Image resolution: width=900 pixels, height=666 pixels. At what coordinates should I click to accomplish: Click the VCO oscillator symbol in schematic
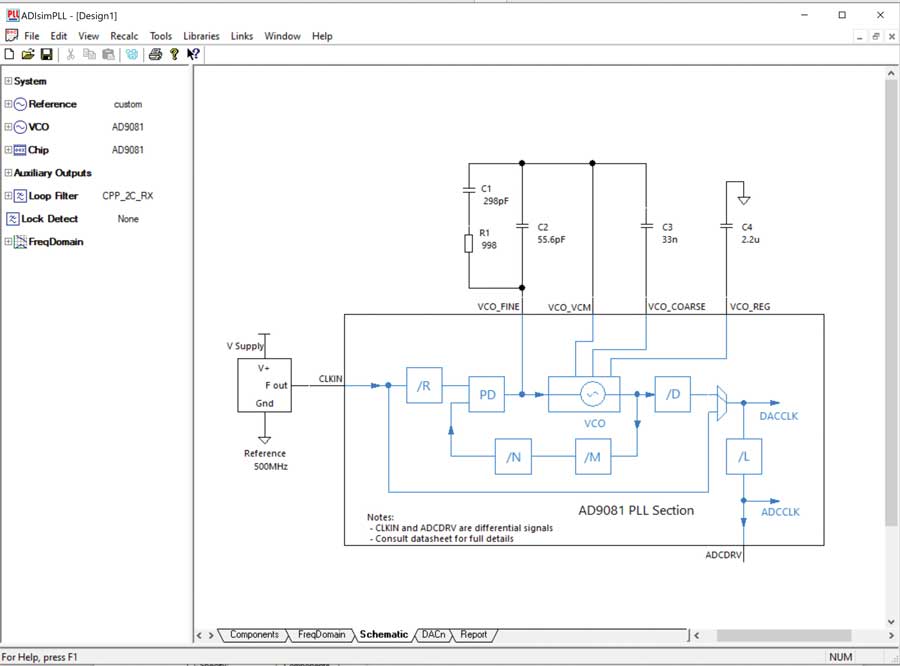(592, 394)
